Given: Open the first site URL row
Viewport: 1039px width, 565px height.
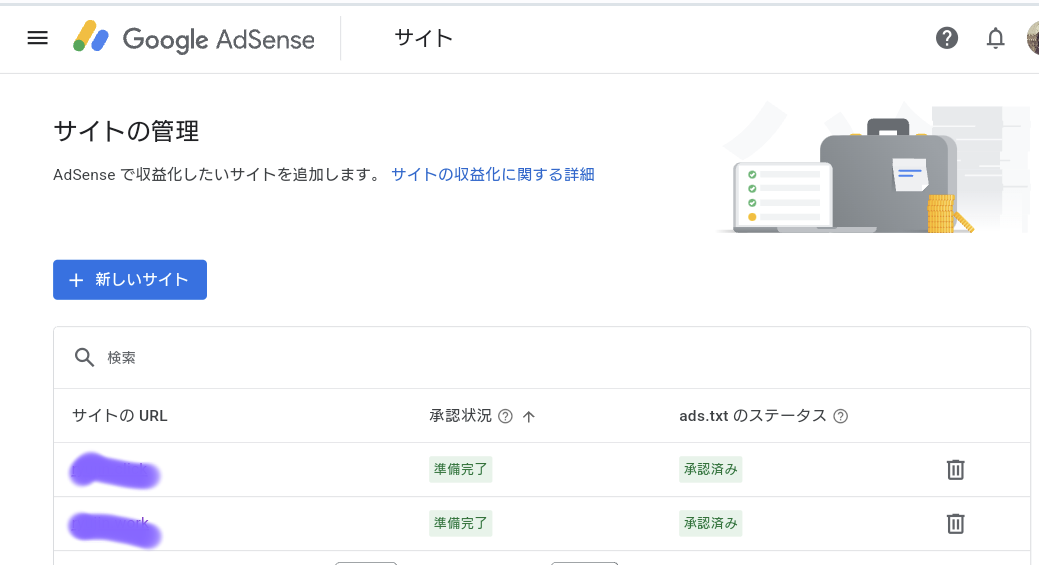Looking at the screenshot, I should (x=114, y=470).
